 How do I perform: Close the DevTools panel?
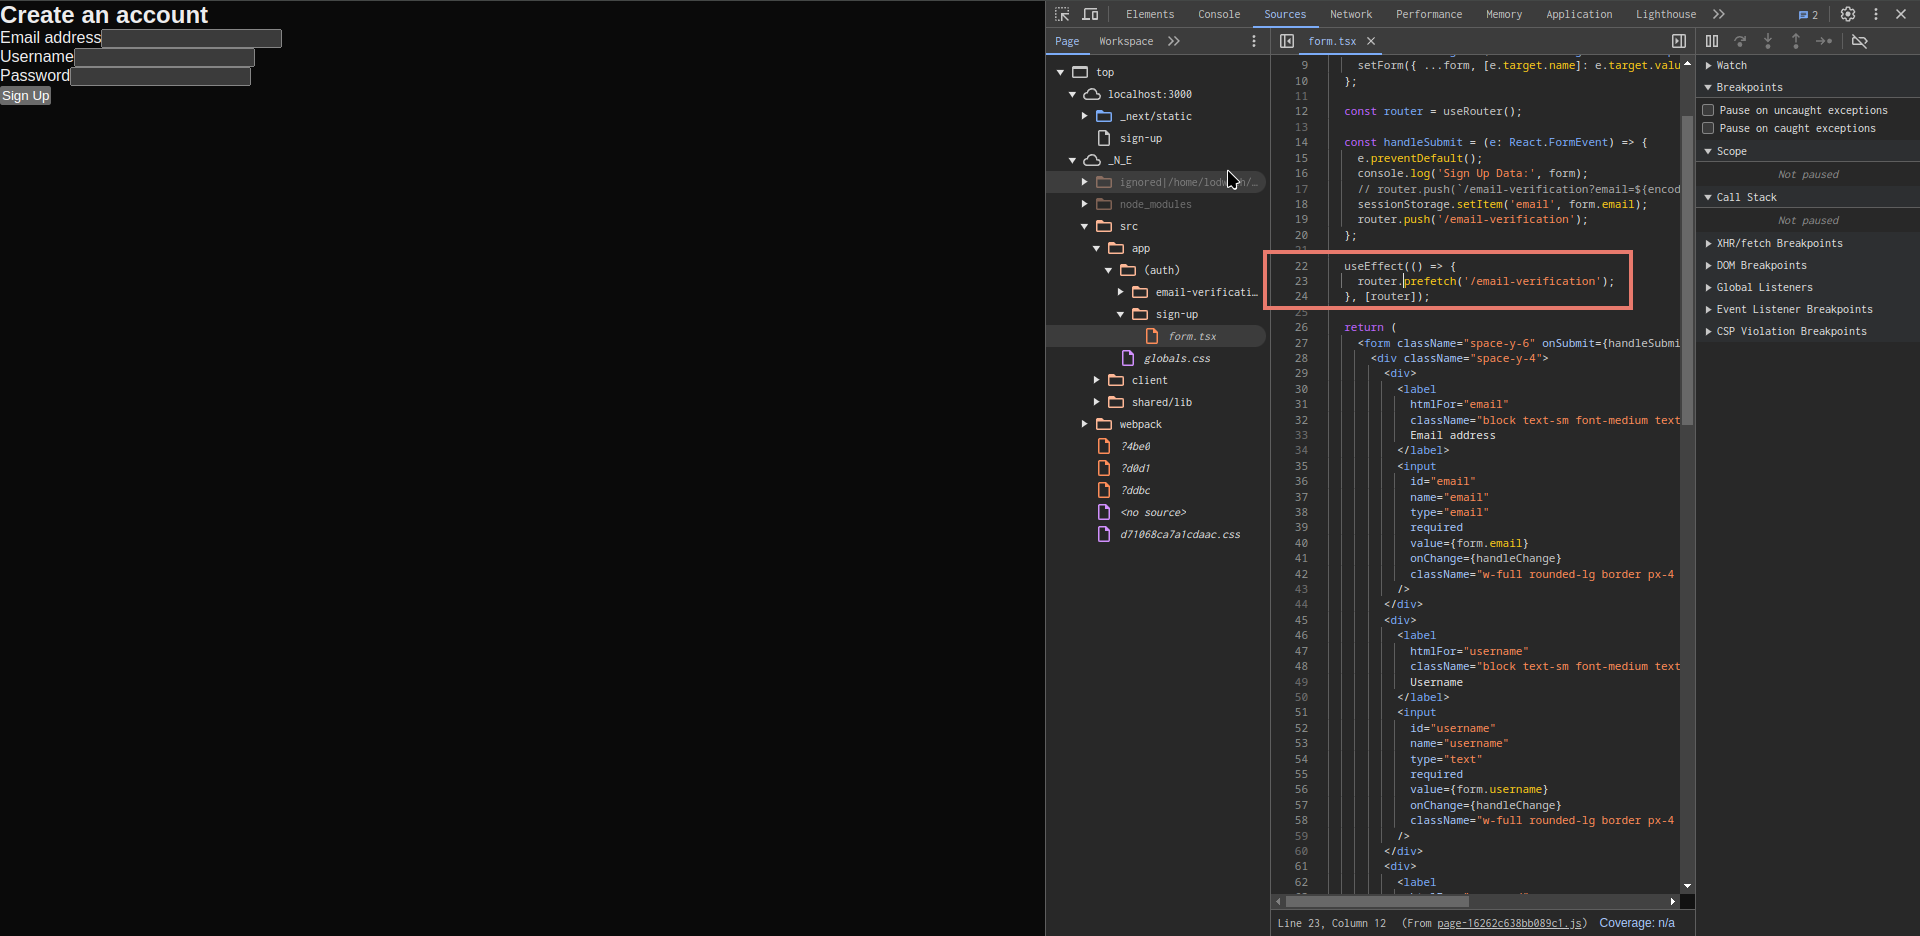pyautogui.click(x=1901, y=14)
